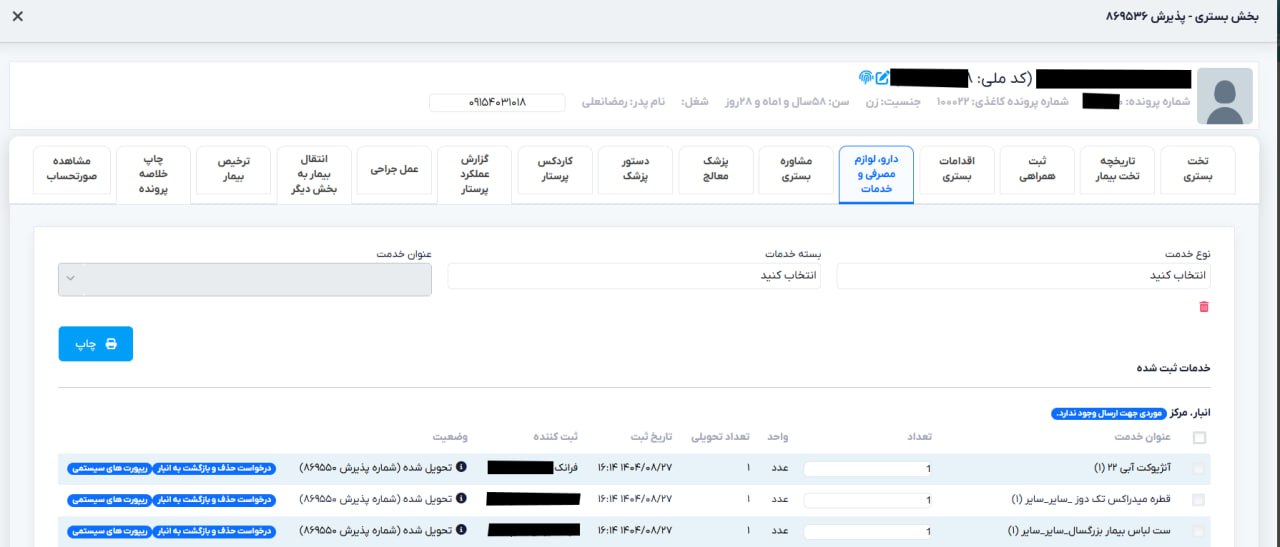This screenshot has width=1280, height=547.
Task: Click the edit pencil icon beside patient name
Action: click(x=882, y=77)
